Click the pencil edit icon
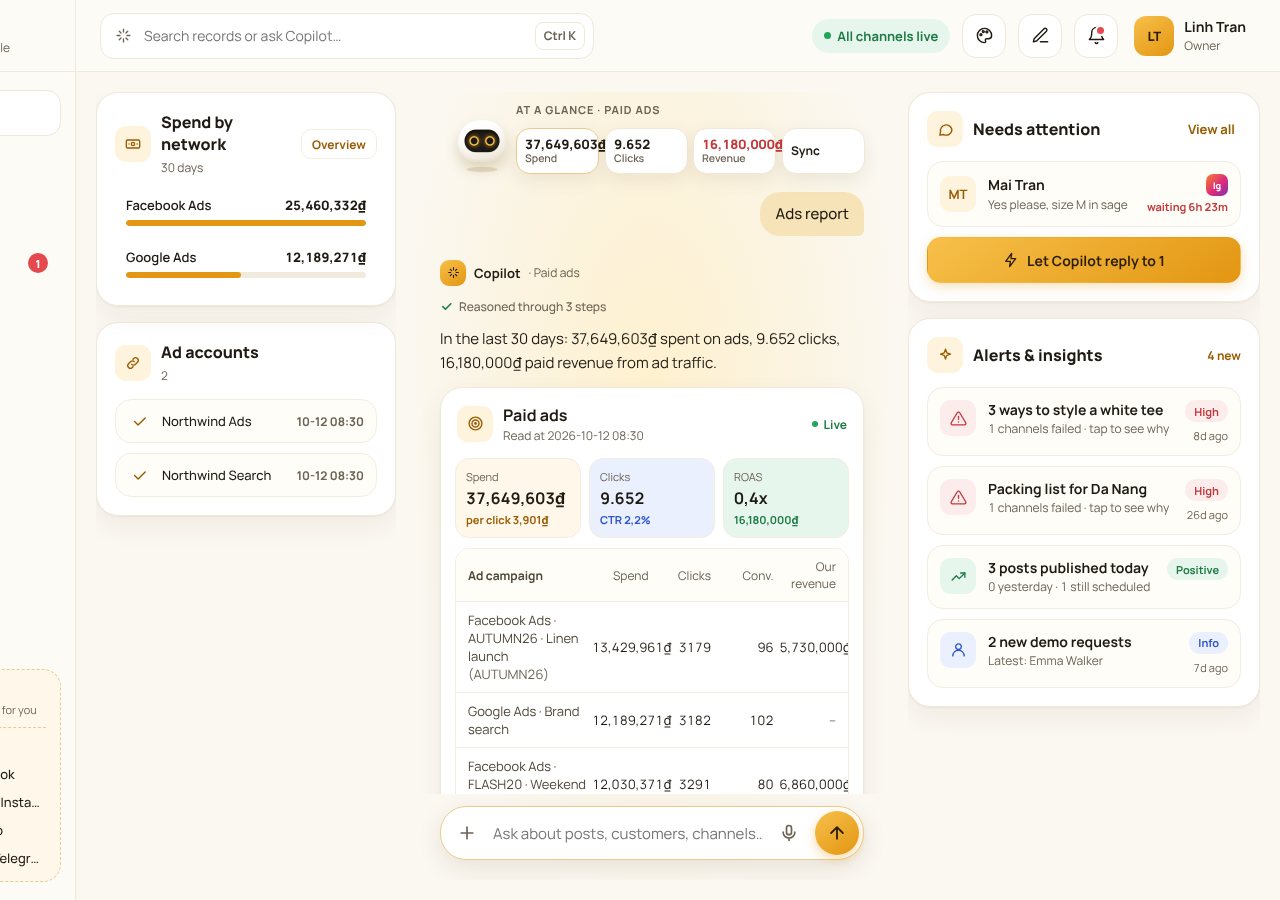Image resolution: width=1280 pixels, height=900 pixels. [x=1040, y=36]
